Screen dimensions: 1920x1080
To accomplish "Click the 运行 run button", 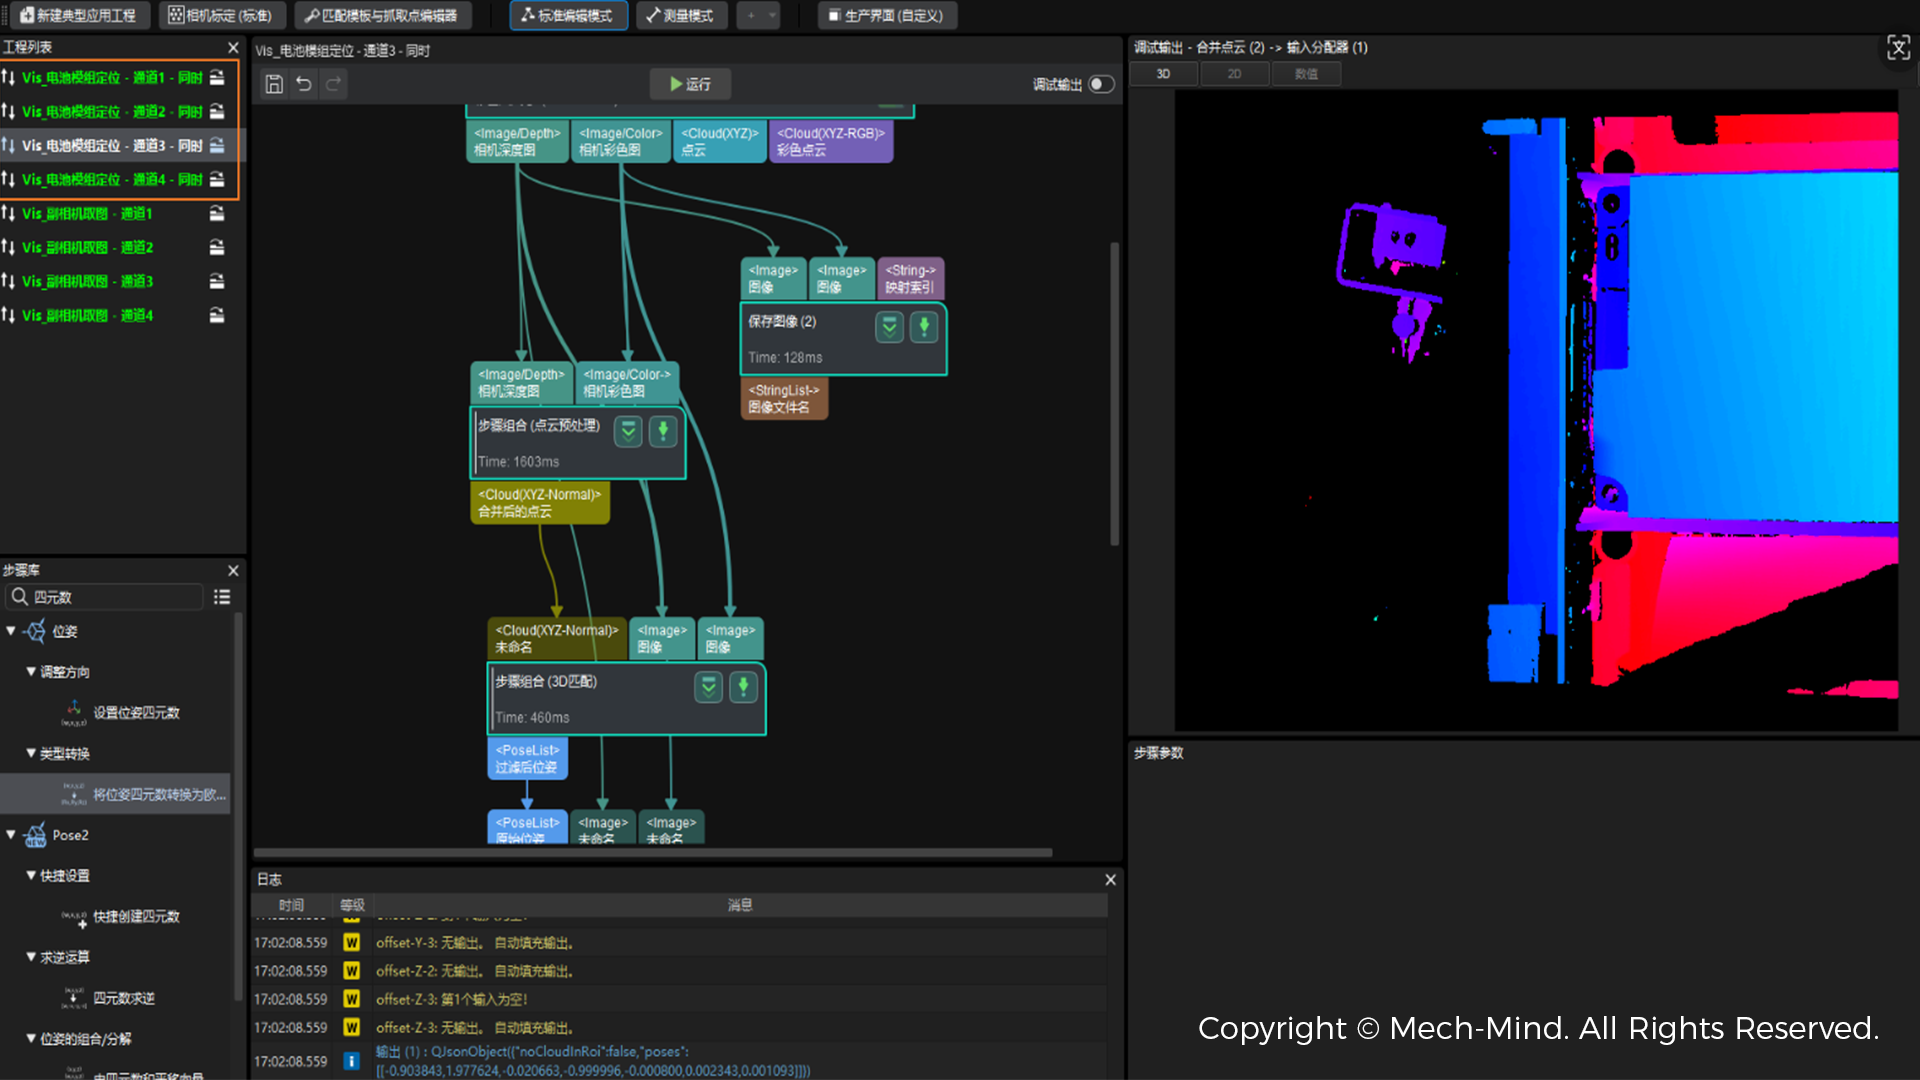I will pyautogui.click(x=690, y=84).
